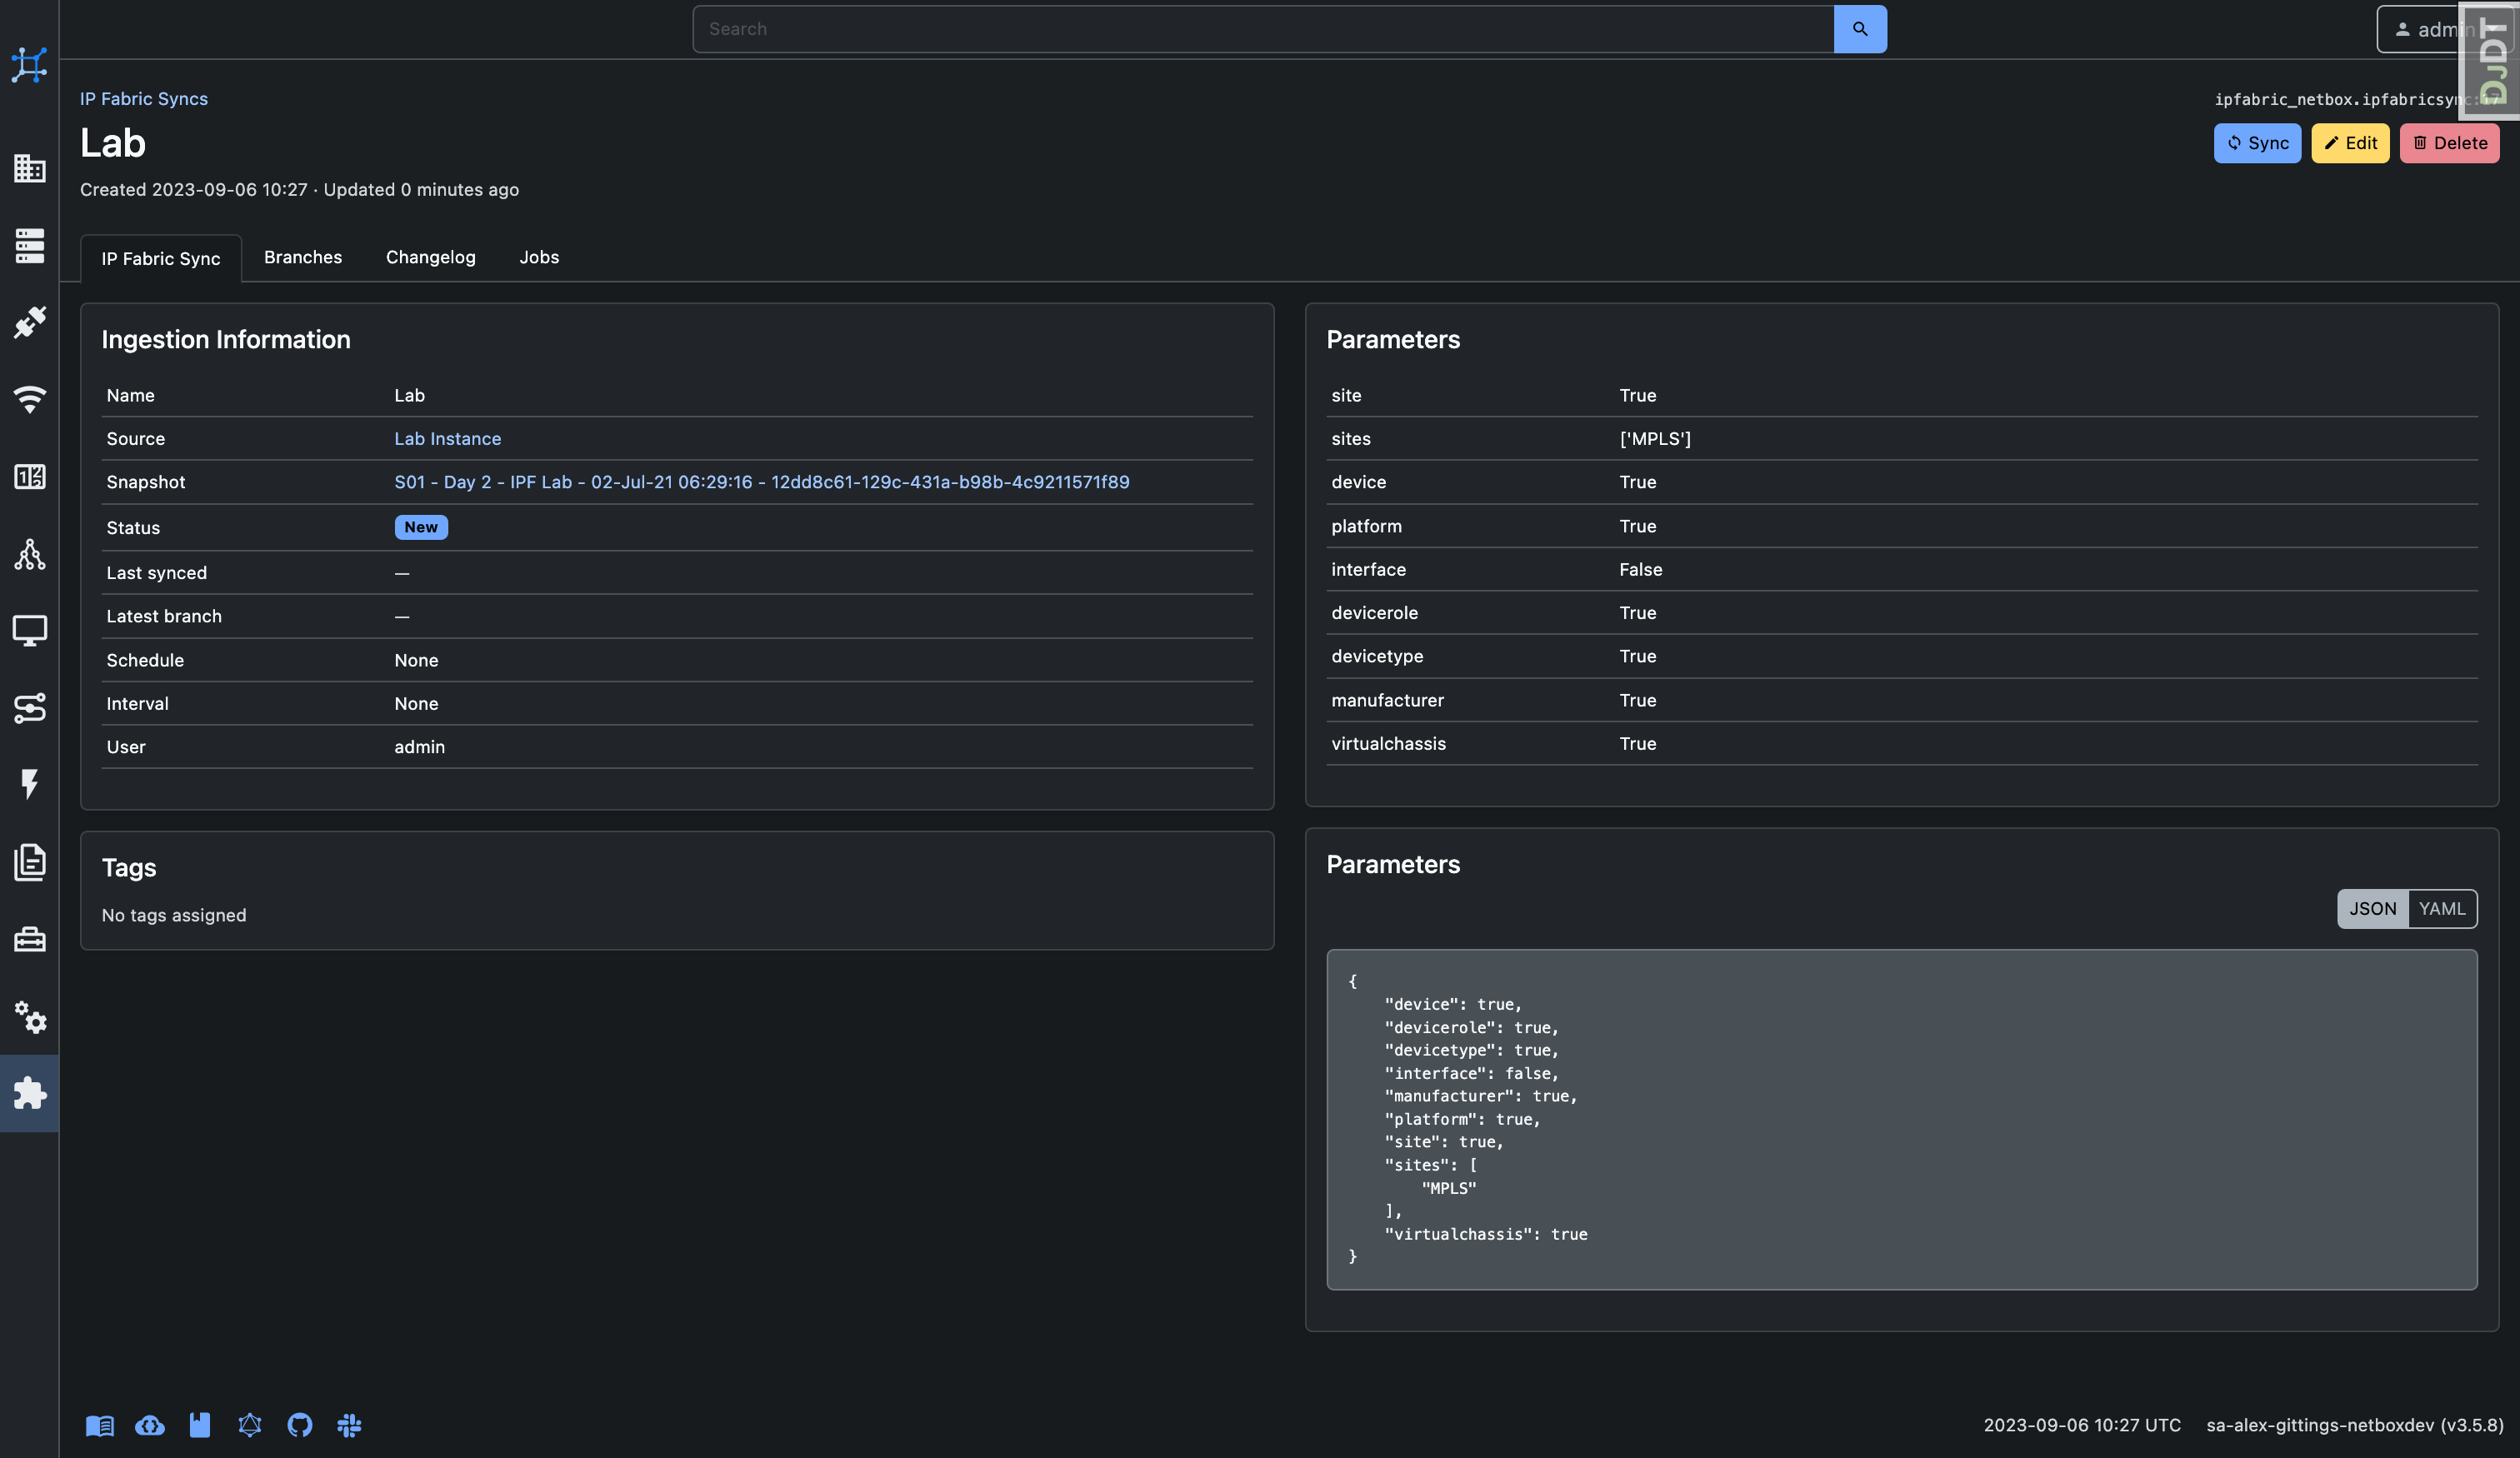
Task: Open the Virtualization monitor sidebar icon
Action: 29,631
